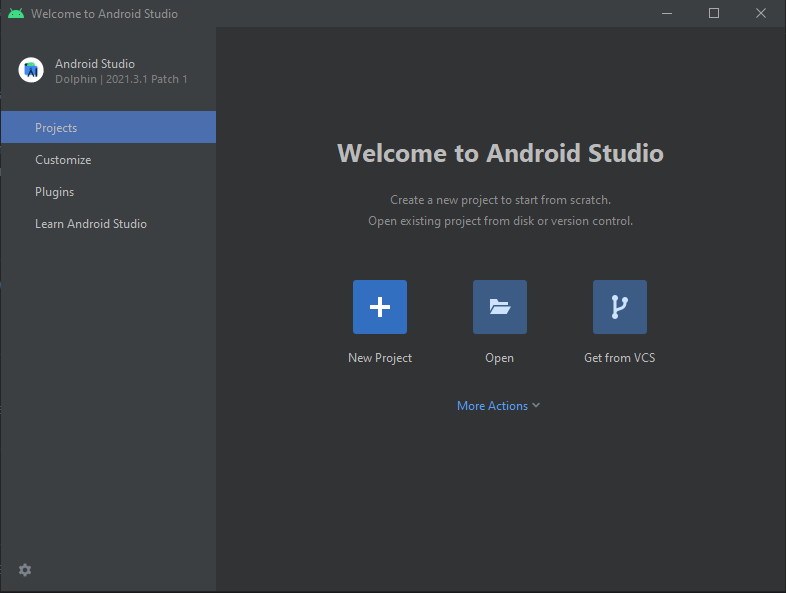Go to Learn Android Studio tab
The height and width of the screenshot is (593, 786).
click(108, 224)
